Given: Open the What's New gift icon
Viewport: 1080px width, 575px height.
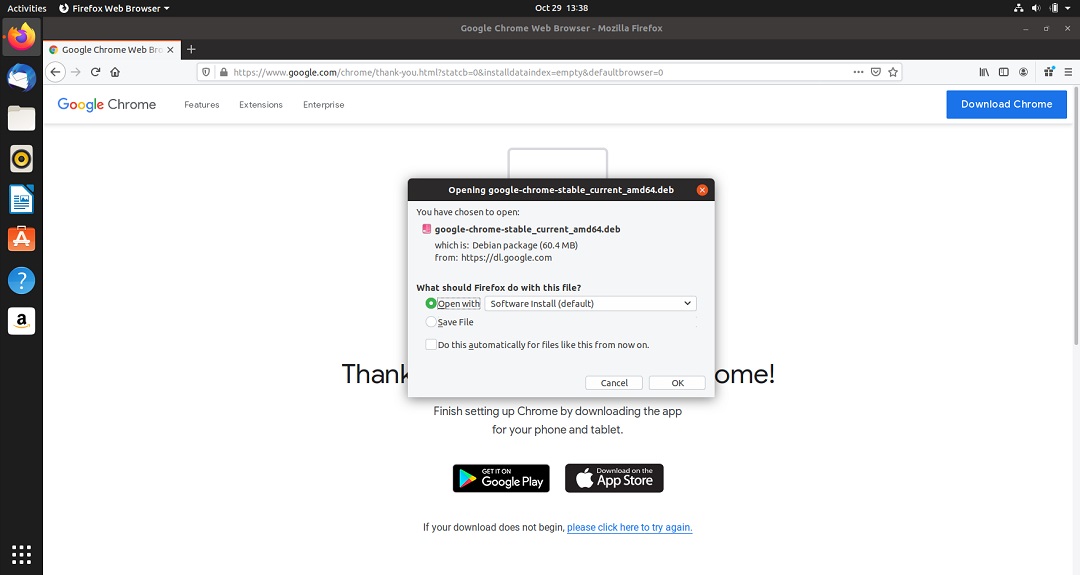Looking at the screenshot, I should pos(1049,72).
